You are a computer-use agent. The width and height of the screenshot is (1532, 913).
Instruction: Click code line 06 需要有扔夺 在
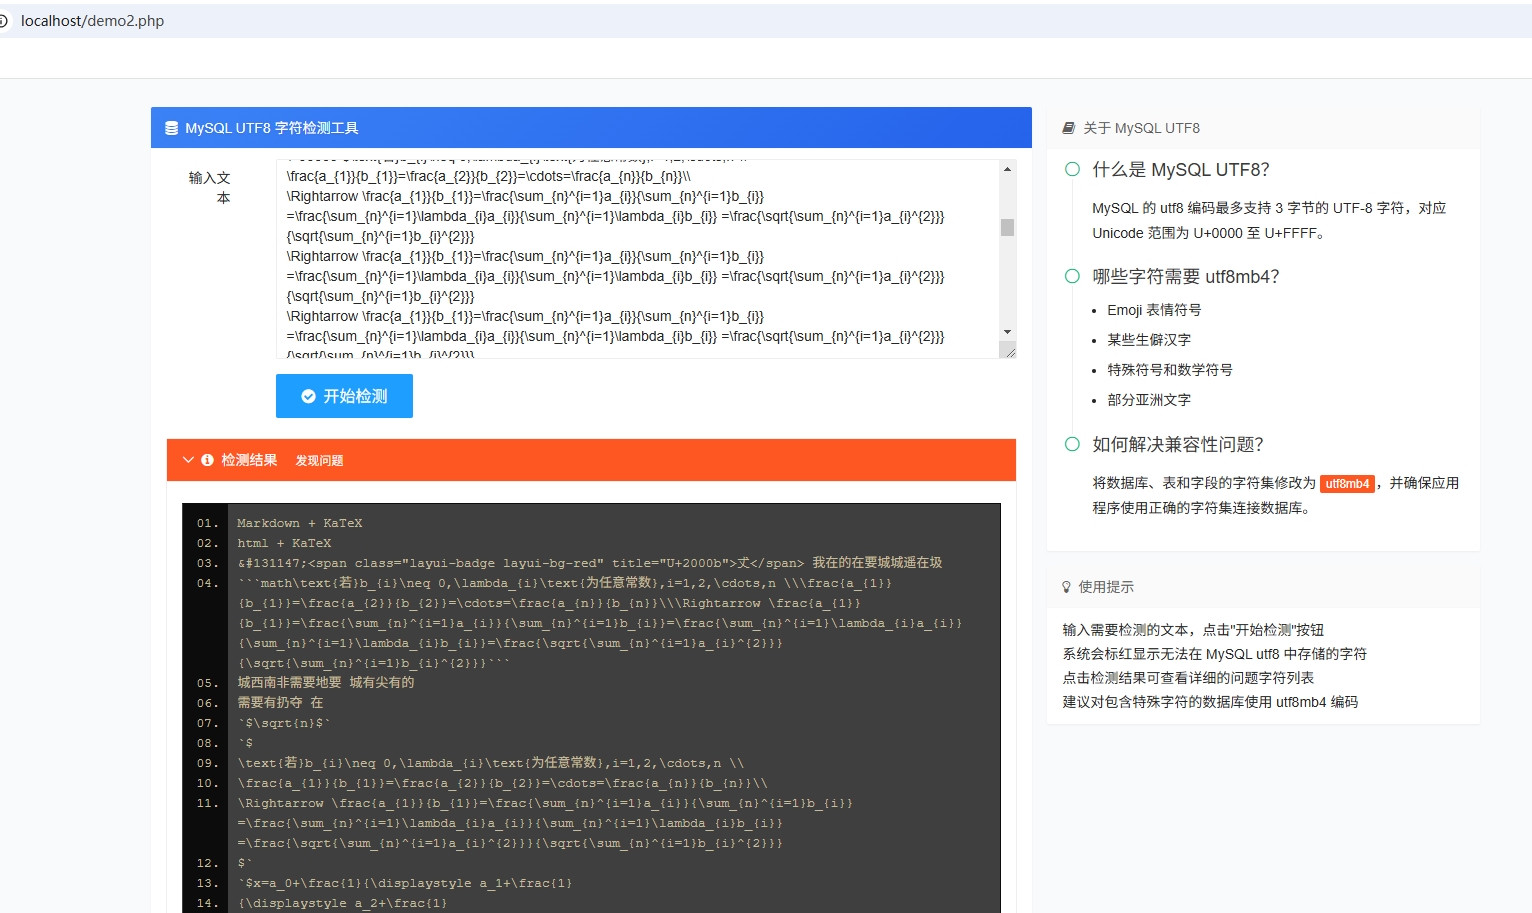280,703
